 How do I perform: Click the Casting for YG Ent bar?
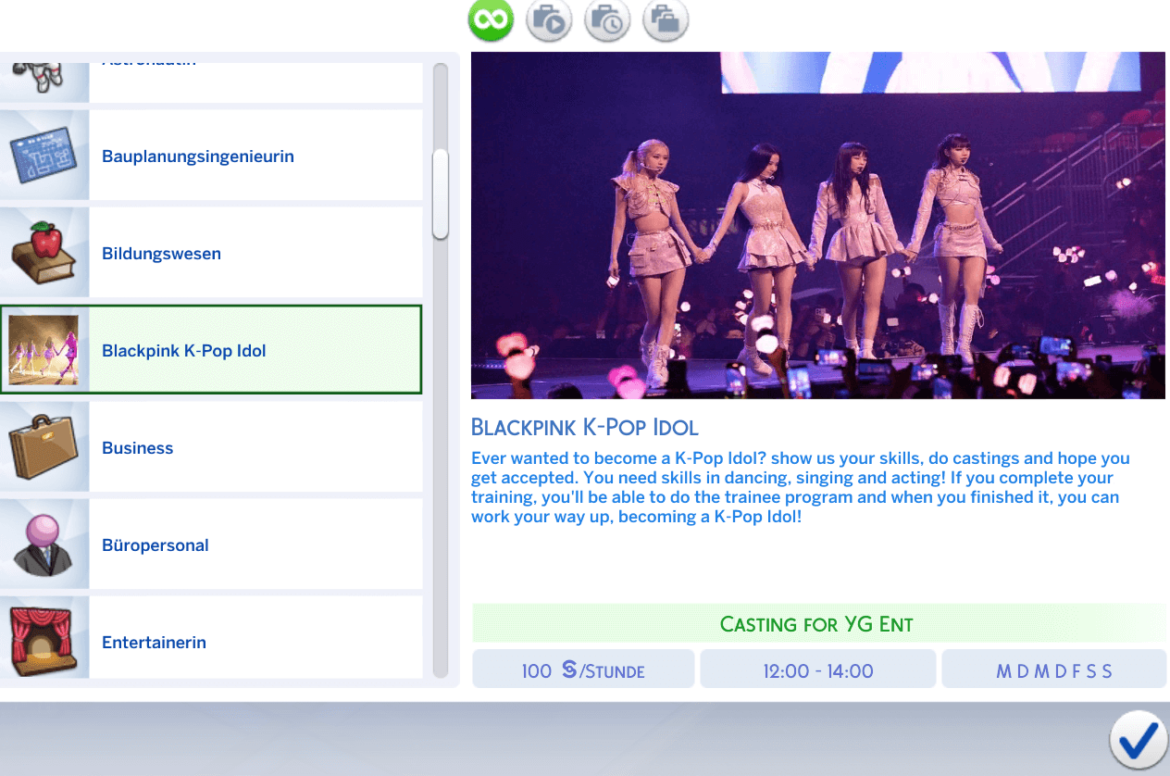[817, 624]
